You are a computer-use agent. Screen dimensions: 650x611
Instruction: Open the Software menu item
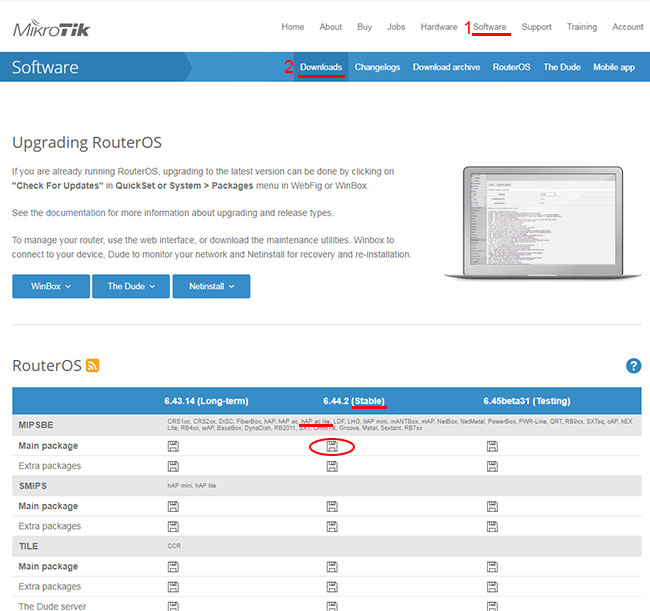[490, 27]
